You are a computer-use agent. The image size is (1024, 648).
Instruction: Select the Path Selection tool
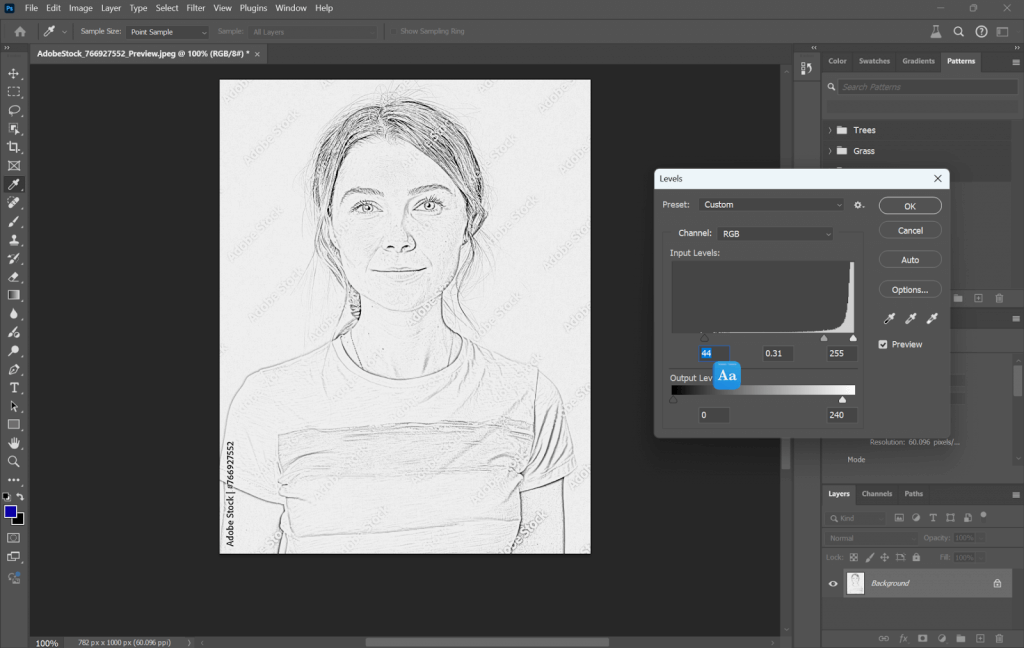(x=14, y=406)
